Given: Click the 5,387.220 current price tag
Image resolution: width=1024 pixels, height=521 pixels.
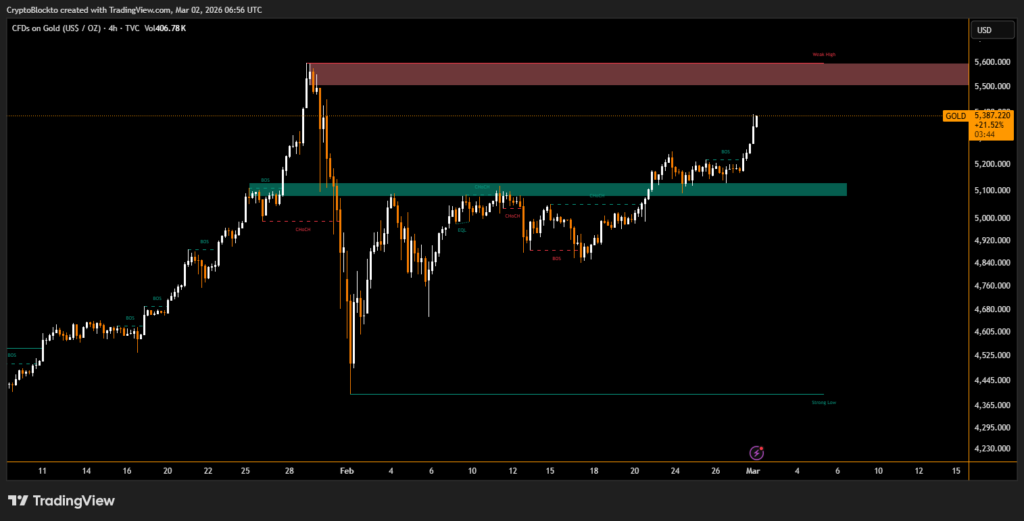Looking at the screenshot, I should coord(993,116).
